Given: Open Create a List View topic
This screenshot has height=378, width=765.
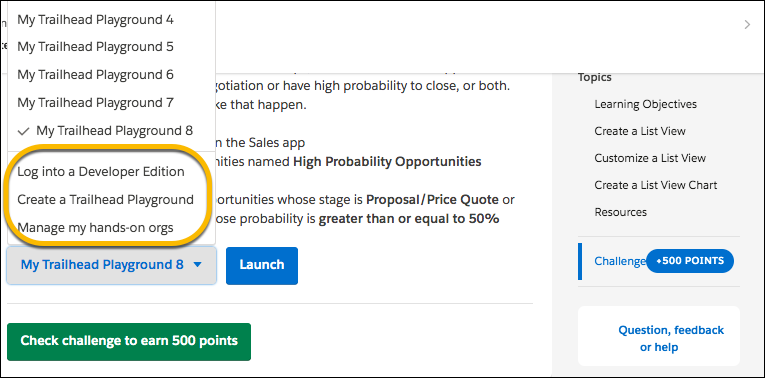Looking at the screenshot, I should 640,131.
